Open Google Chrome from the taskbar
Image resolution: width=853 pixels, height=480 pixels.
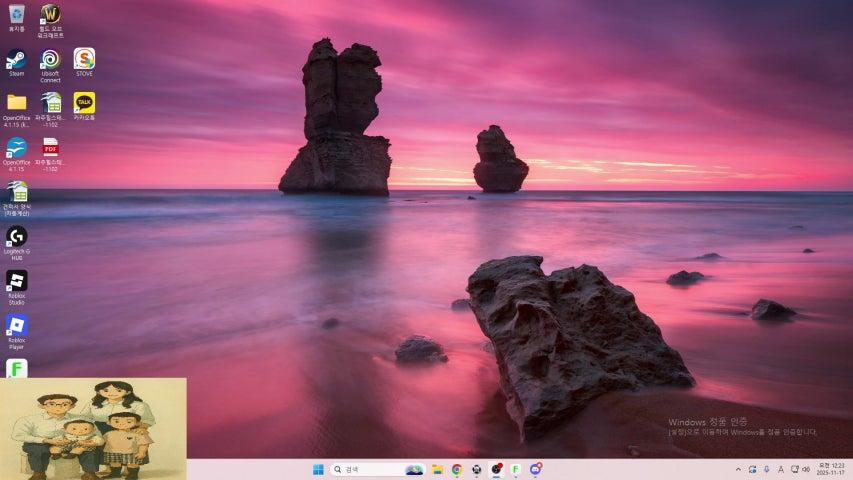(456, 469)
